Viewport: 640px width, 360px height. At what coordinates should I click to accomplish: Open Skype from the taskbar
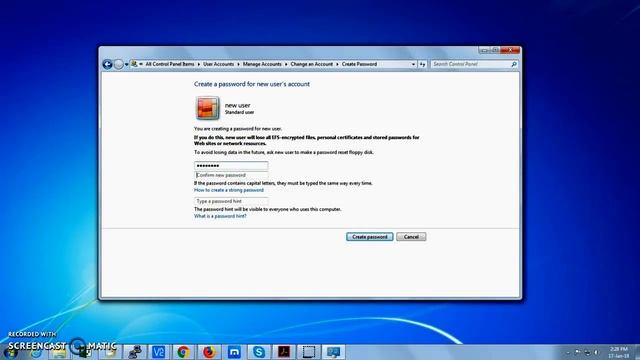(x=259, y=352)
